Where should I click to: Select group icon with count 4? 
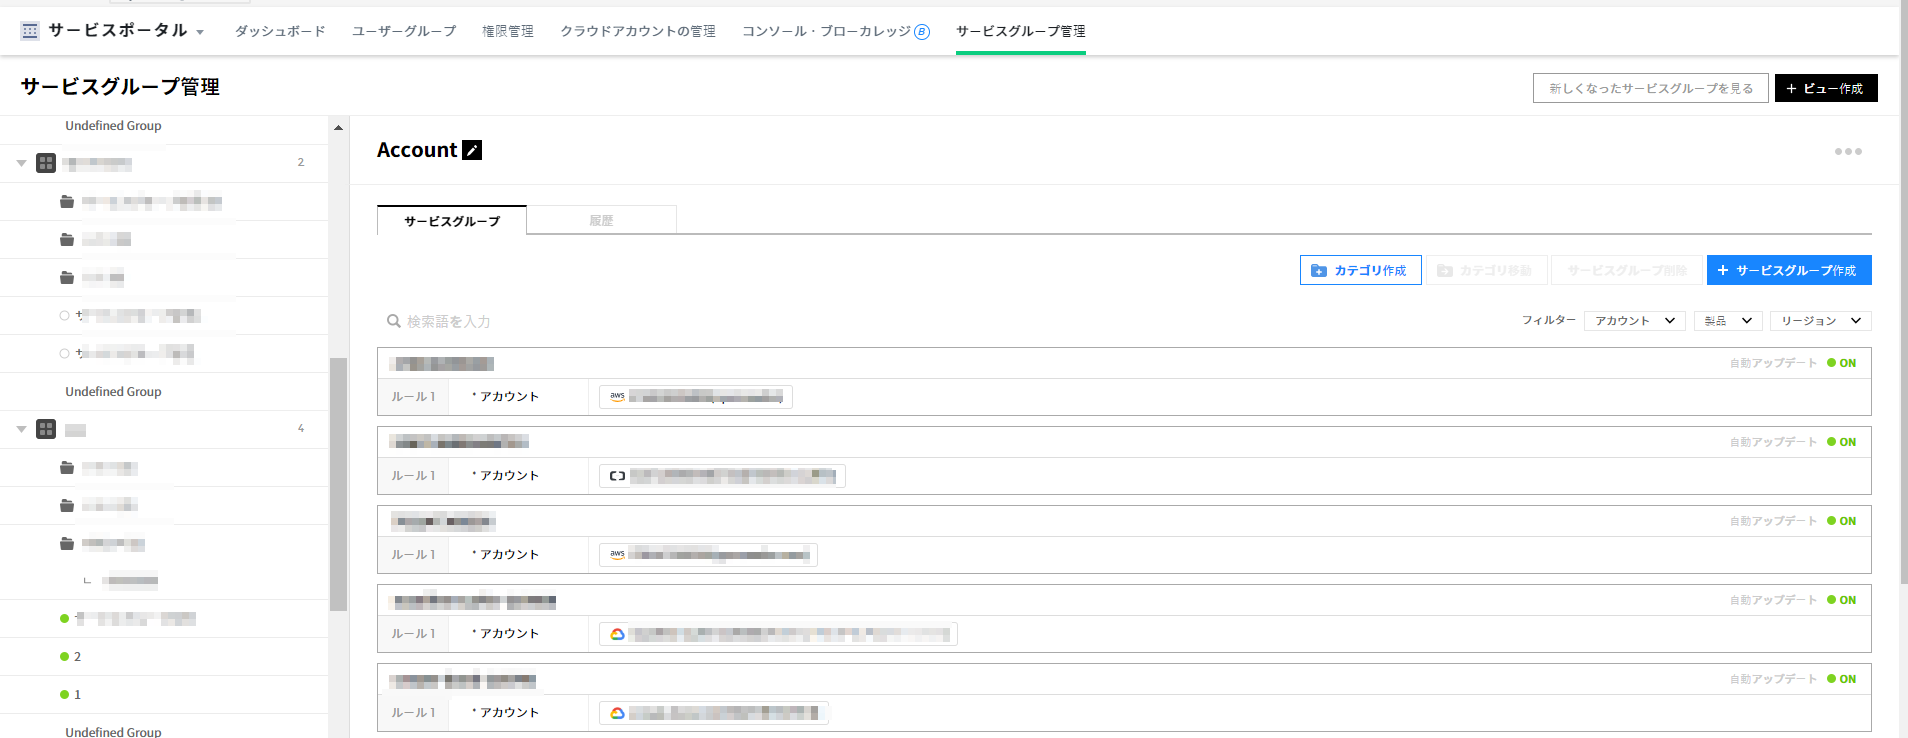coord(46,429)
